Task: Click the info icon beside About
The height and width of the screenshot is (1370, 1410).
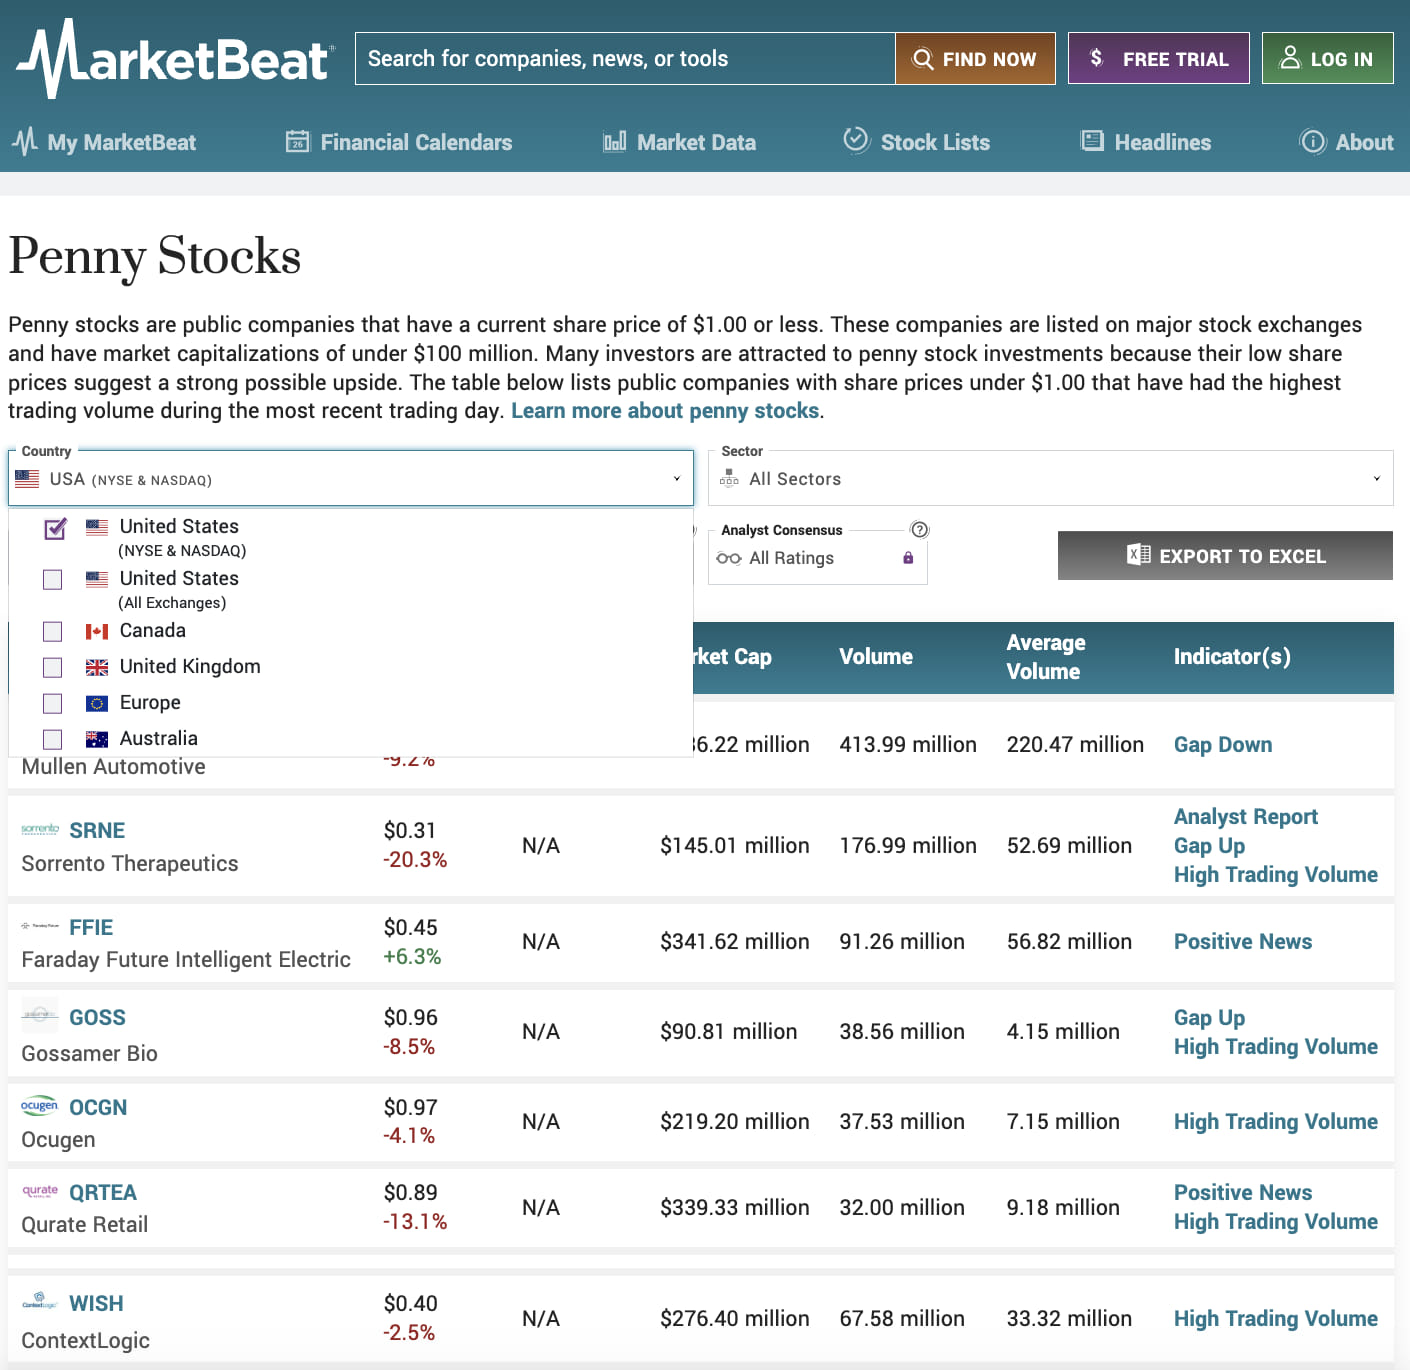Action: pos(1312,142)
